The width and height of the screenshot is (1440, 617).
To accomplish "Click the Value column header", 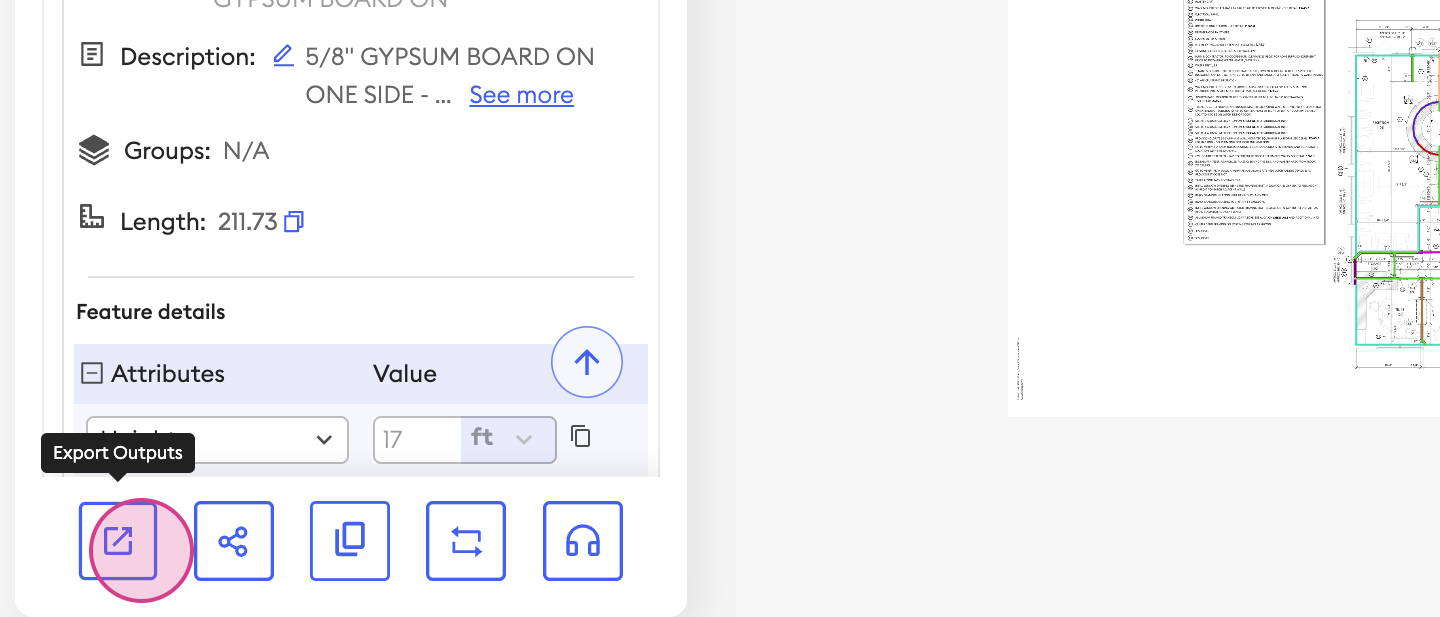I will (404, 374).
